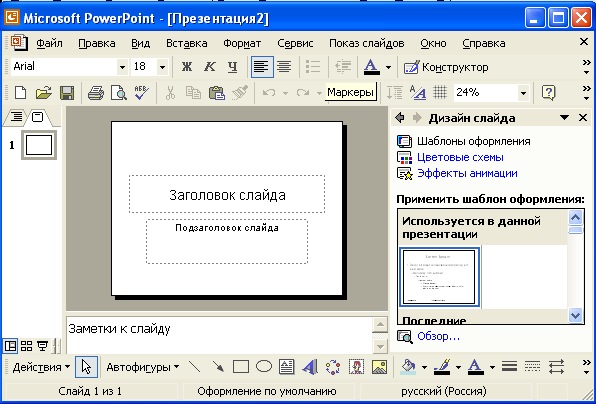
Task: Click the decrease indent icon
Action: [342, 67]
